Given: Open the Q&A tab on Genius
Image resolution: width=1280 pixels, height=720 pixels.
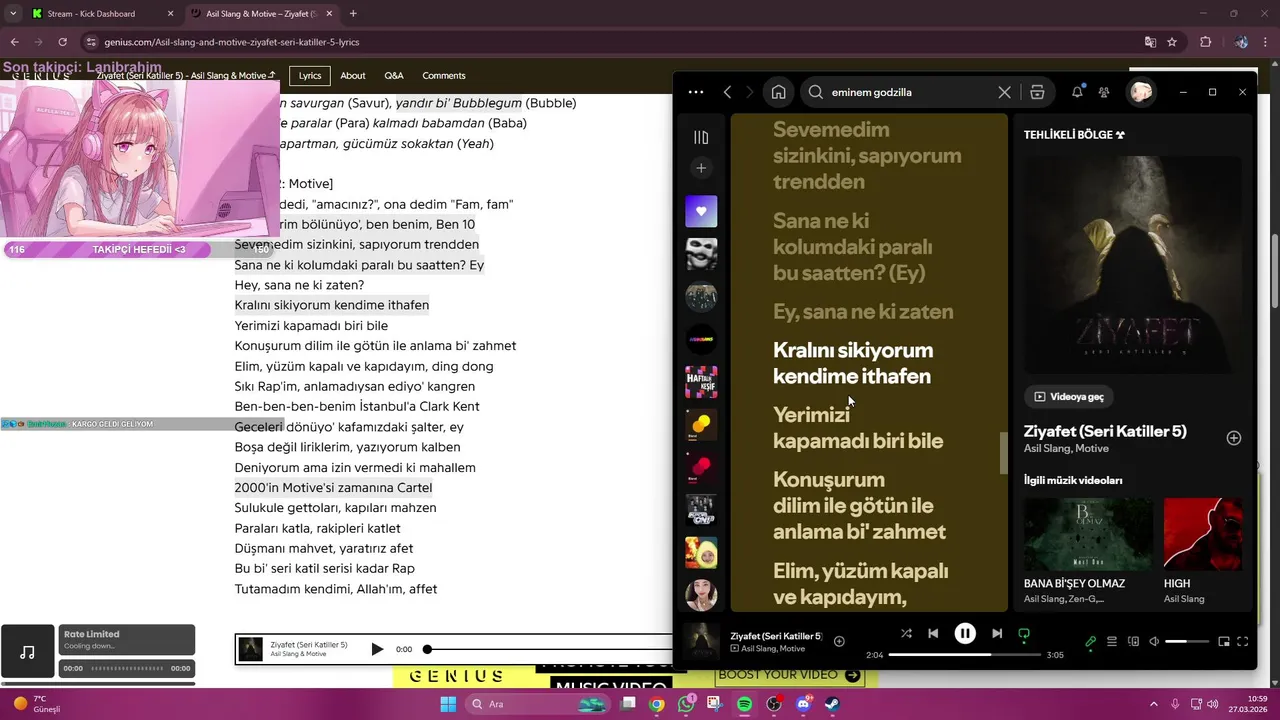Looking at the screenshot, I should pyautogui.click(x=394, y=76).
